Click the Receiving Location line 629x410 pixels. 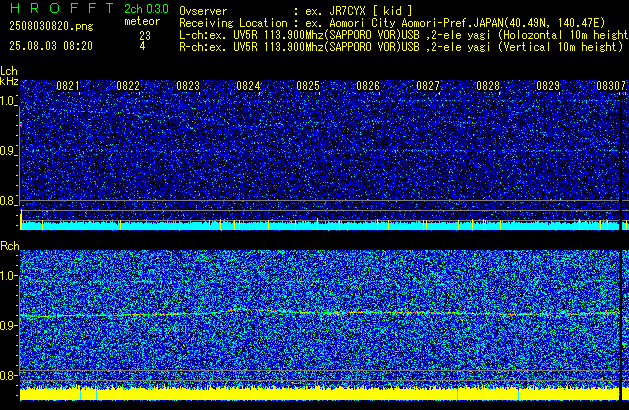tap(392, 23)
